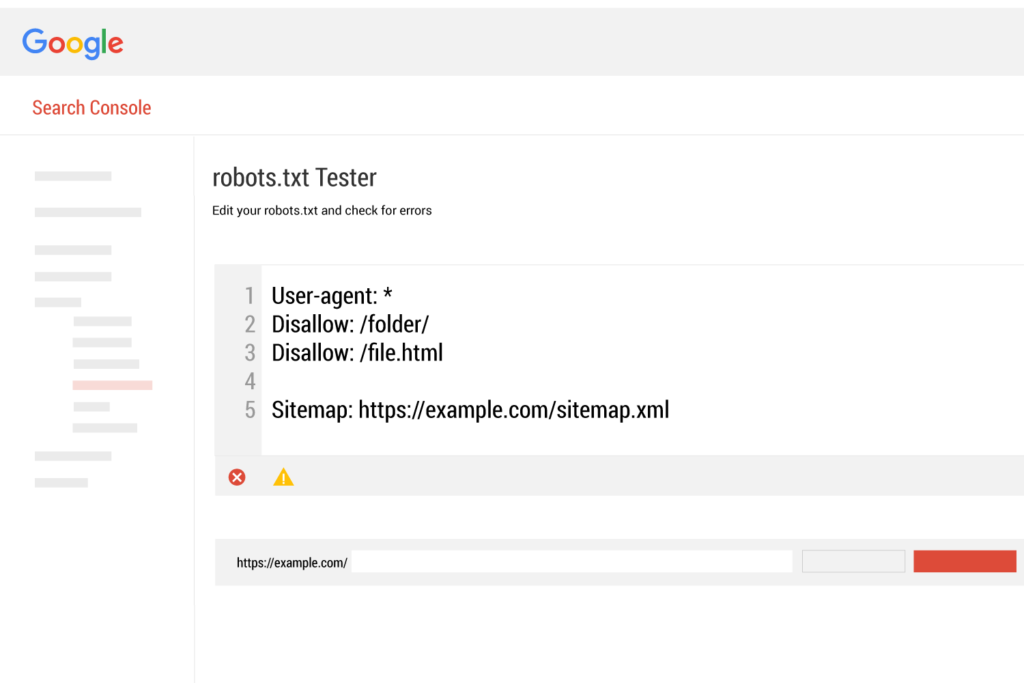Click the https://example.com/ domain label
1024x683 pixels.
click(x=291, y=562)
